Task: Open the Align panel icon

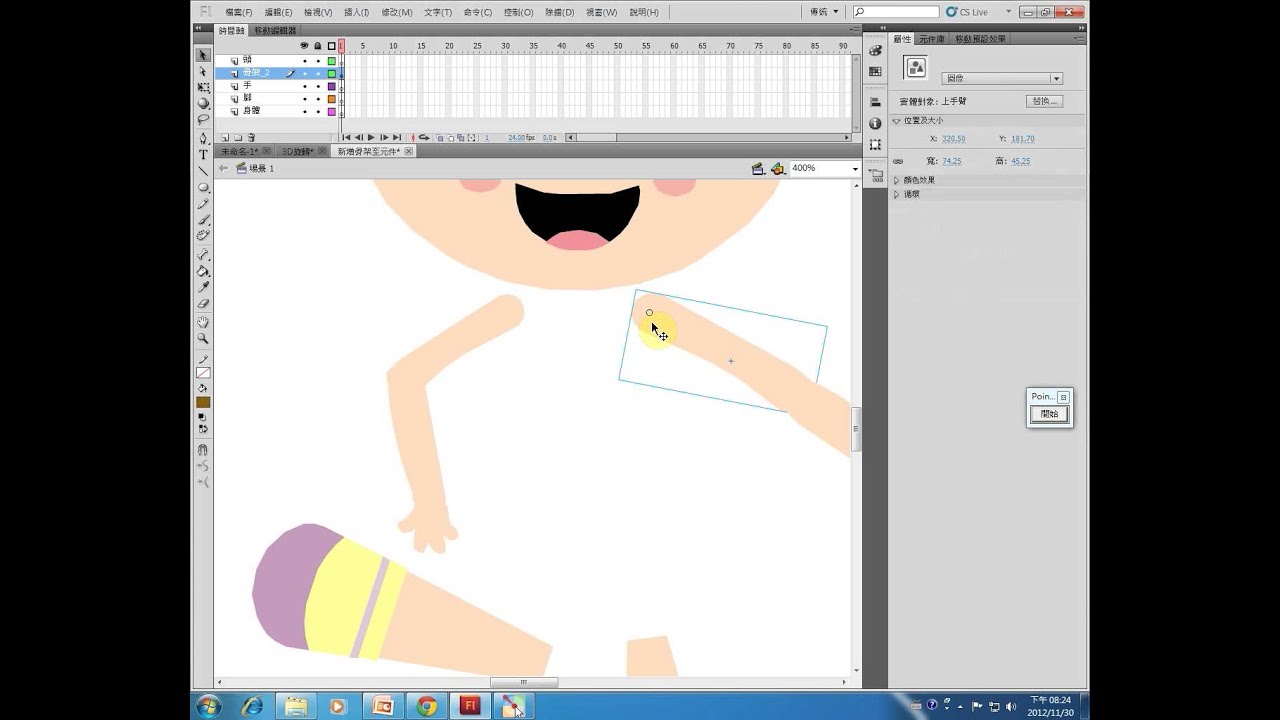Action: [875, 102]
